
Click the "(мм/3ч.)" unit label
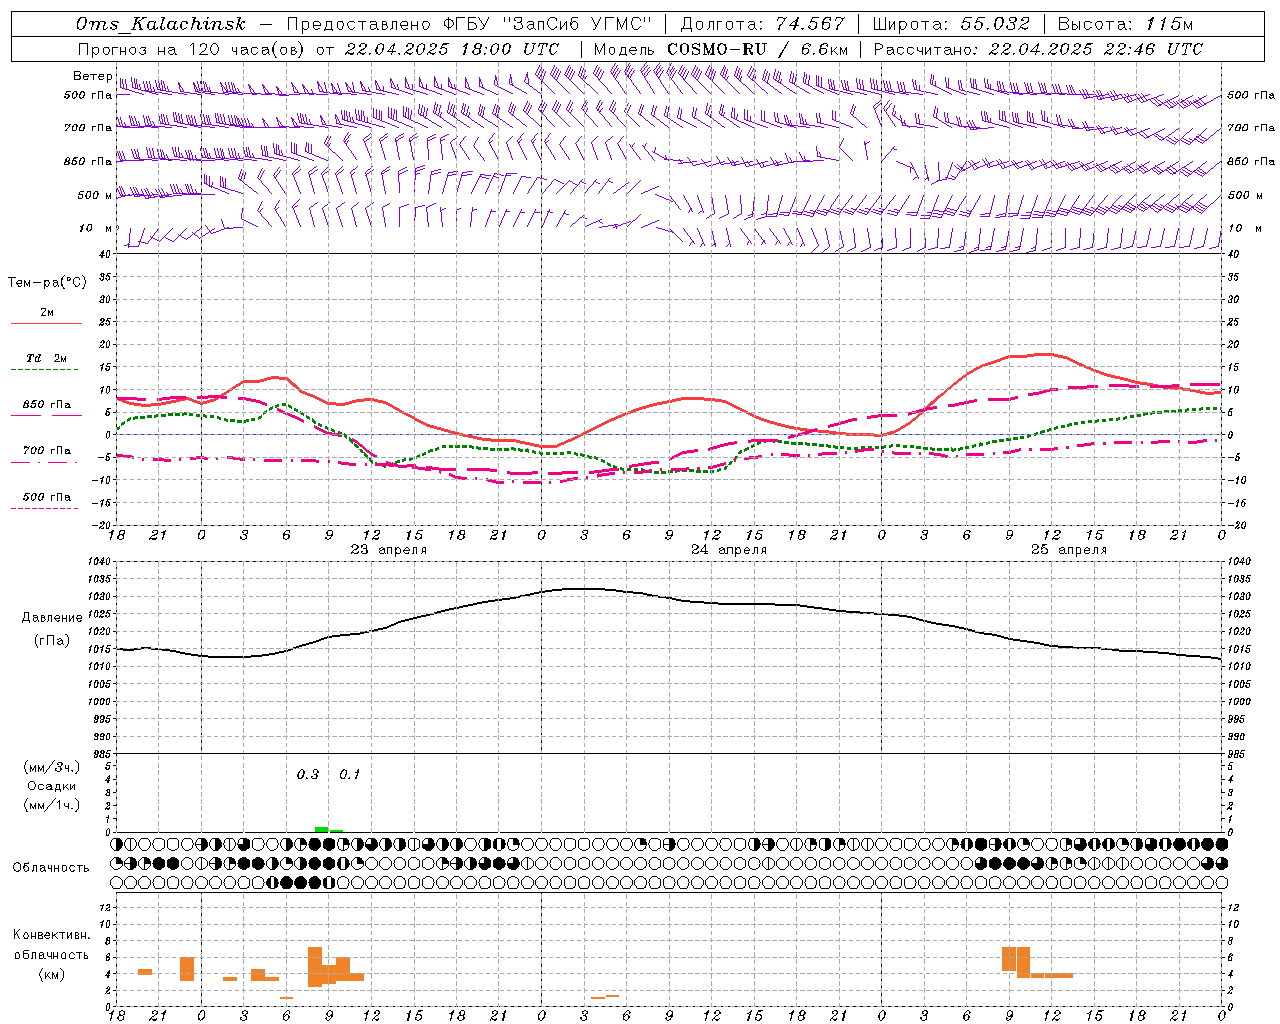(51, 767)
